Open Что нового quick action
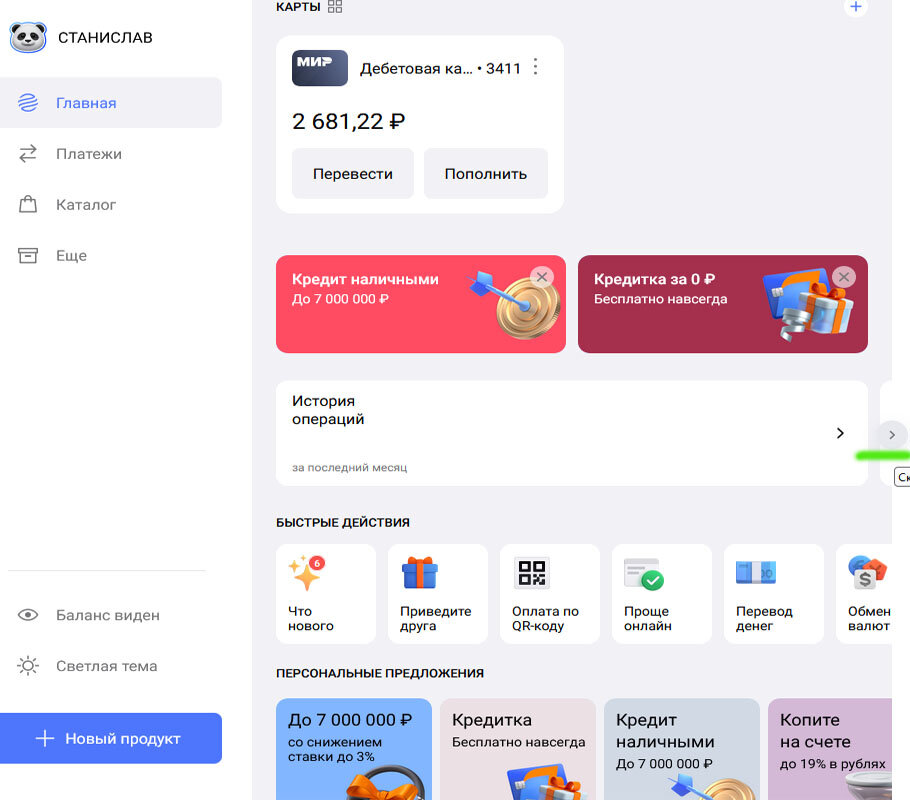The height and width of the screenshot is (800, 910). (326, 594)
